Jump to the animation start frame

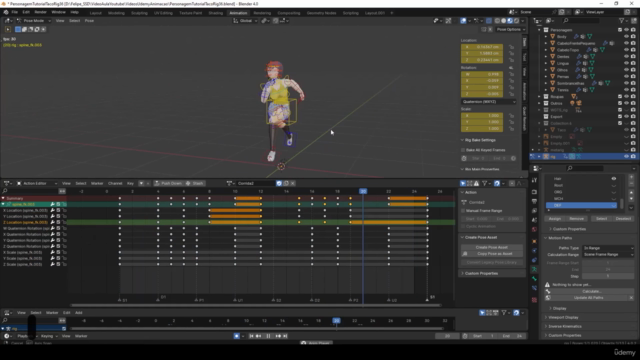click(x=251, y=336)
